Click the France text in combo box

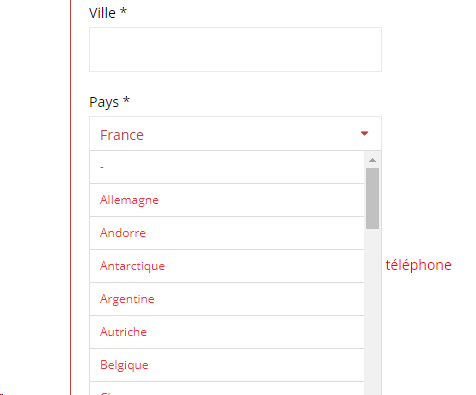122,135
